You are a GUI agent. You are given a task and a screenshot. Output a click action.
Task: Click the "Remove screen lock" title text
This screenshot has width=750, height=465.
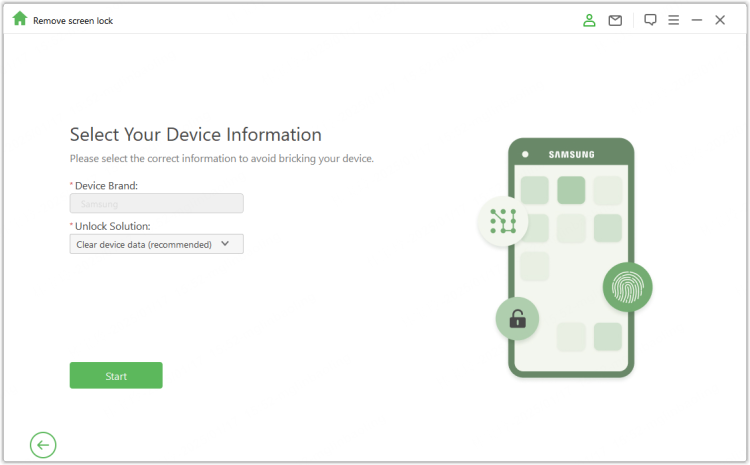(73, 20)
